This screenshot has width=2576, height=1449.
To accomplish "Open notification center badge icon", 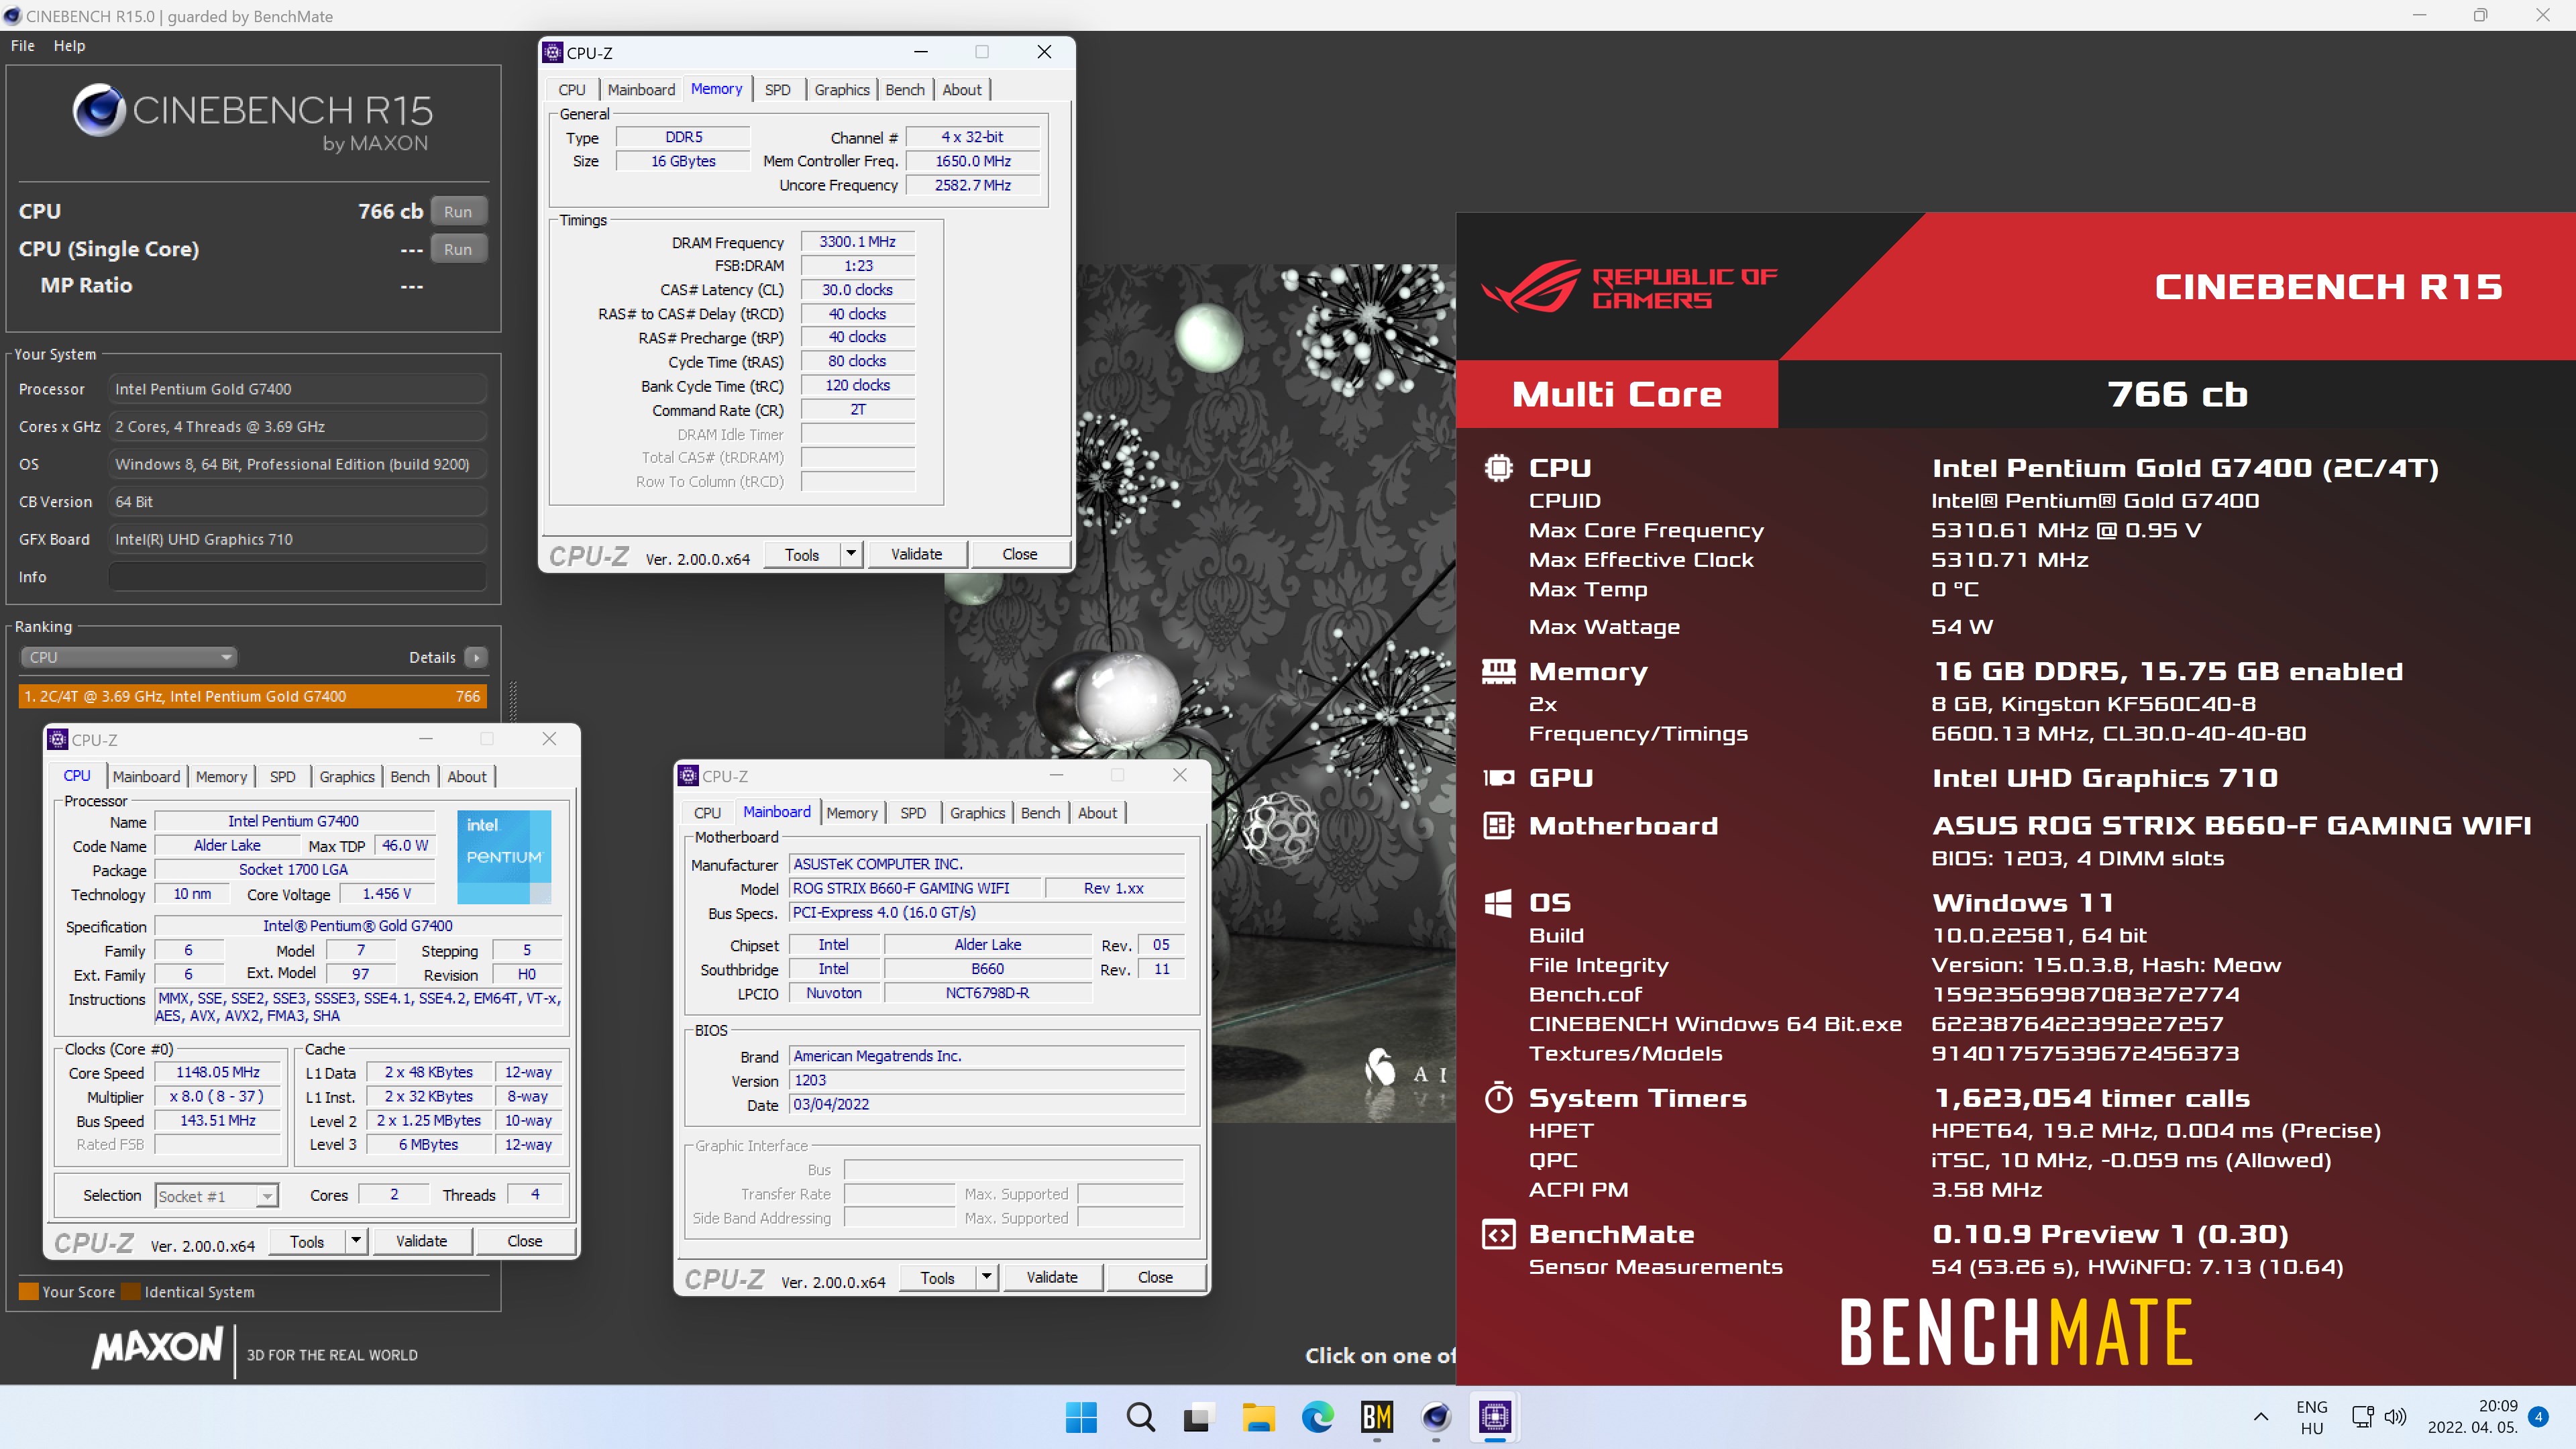I will [x=2538, y=1417].
